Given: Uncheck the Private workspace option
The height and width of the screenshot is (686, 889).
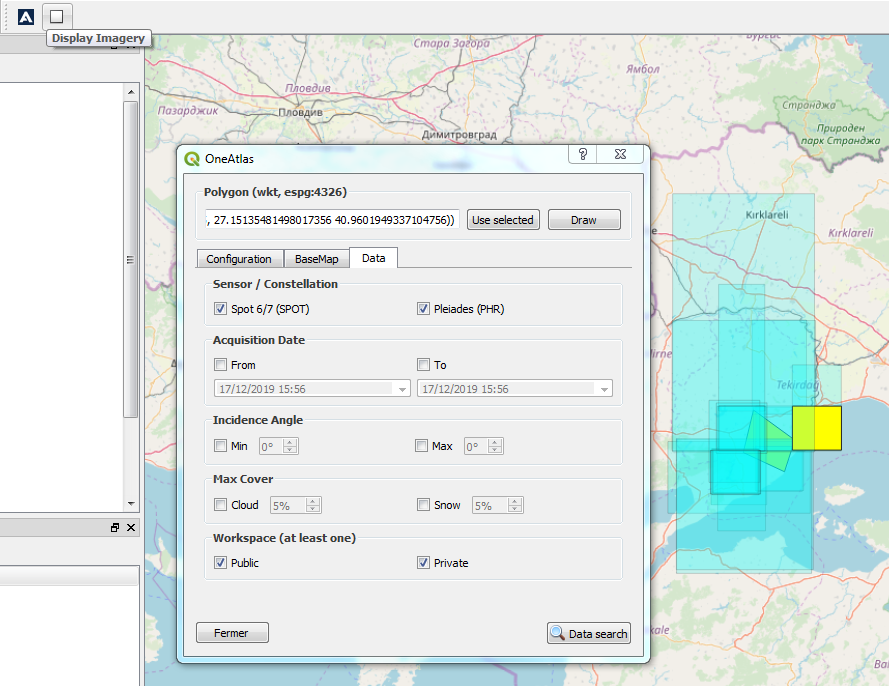Looking at the screenshot, I should click(x=423, y=562).
